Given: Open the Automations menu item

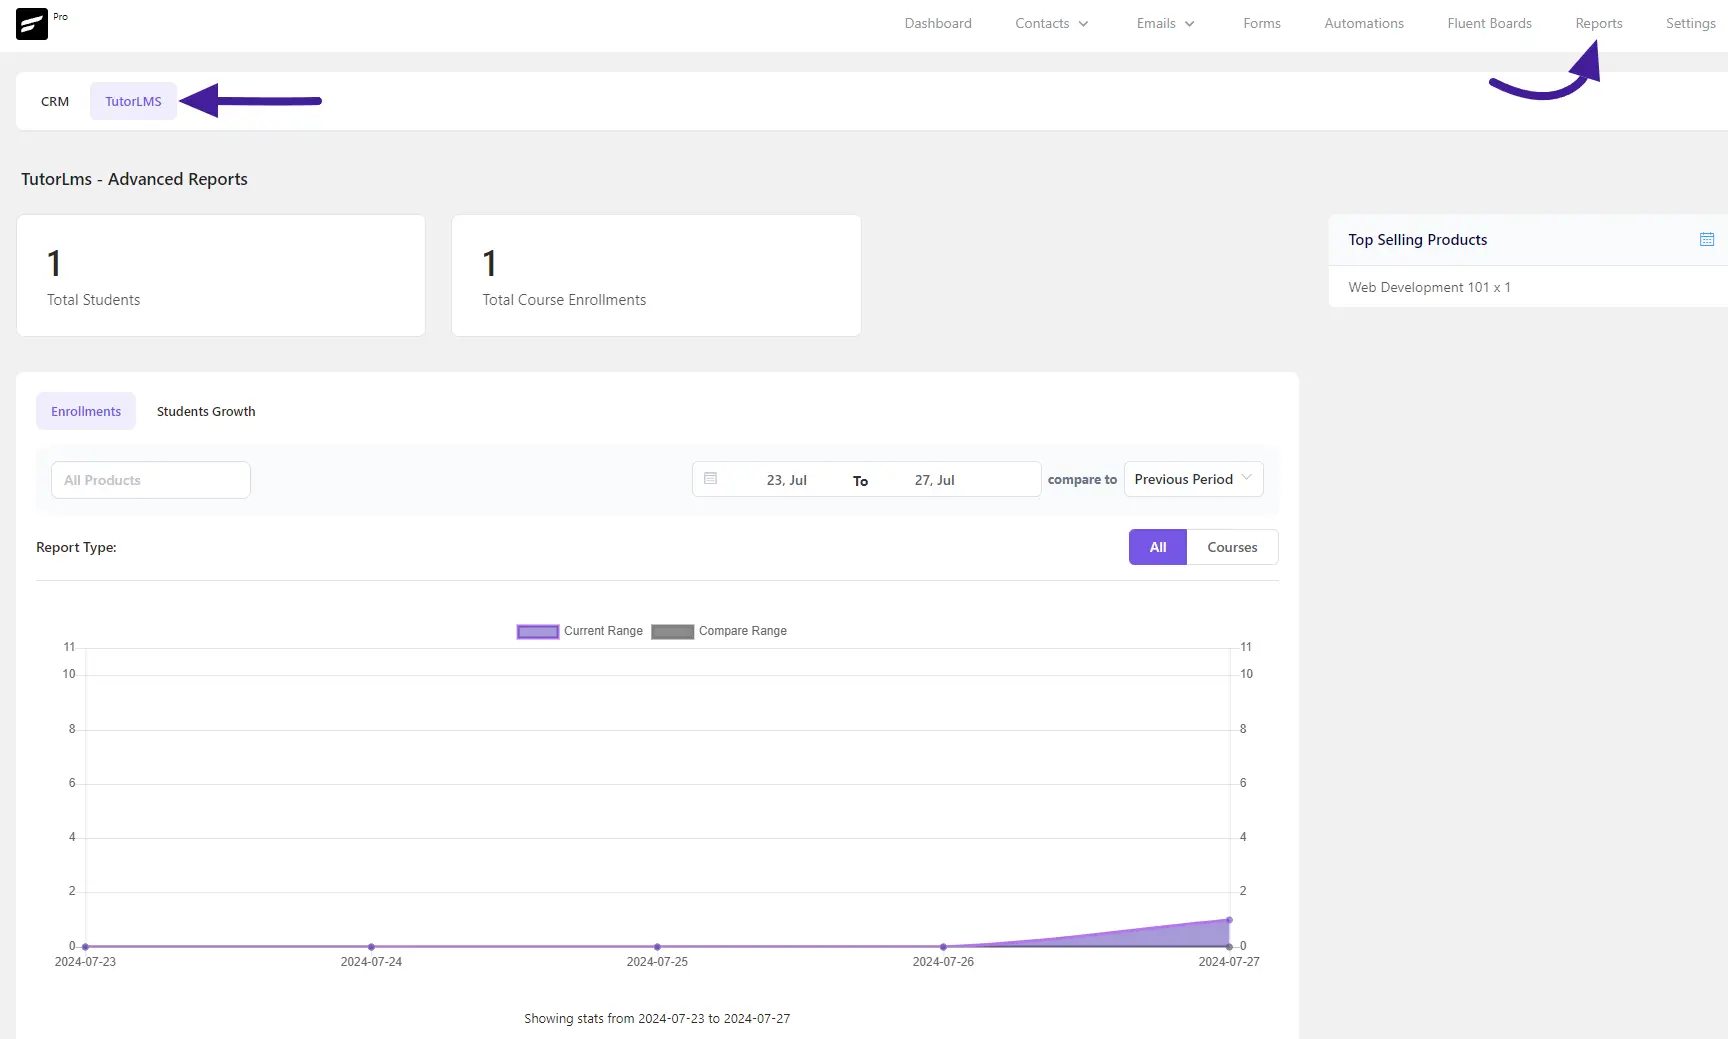Looking at the screenshot, I should 1364,23.
